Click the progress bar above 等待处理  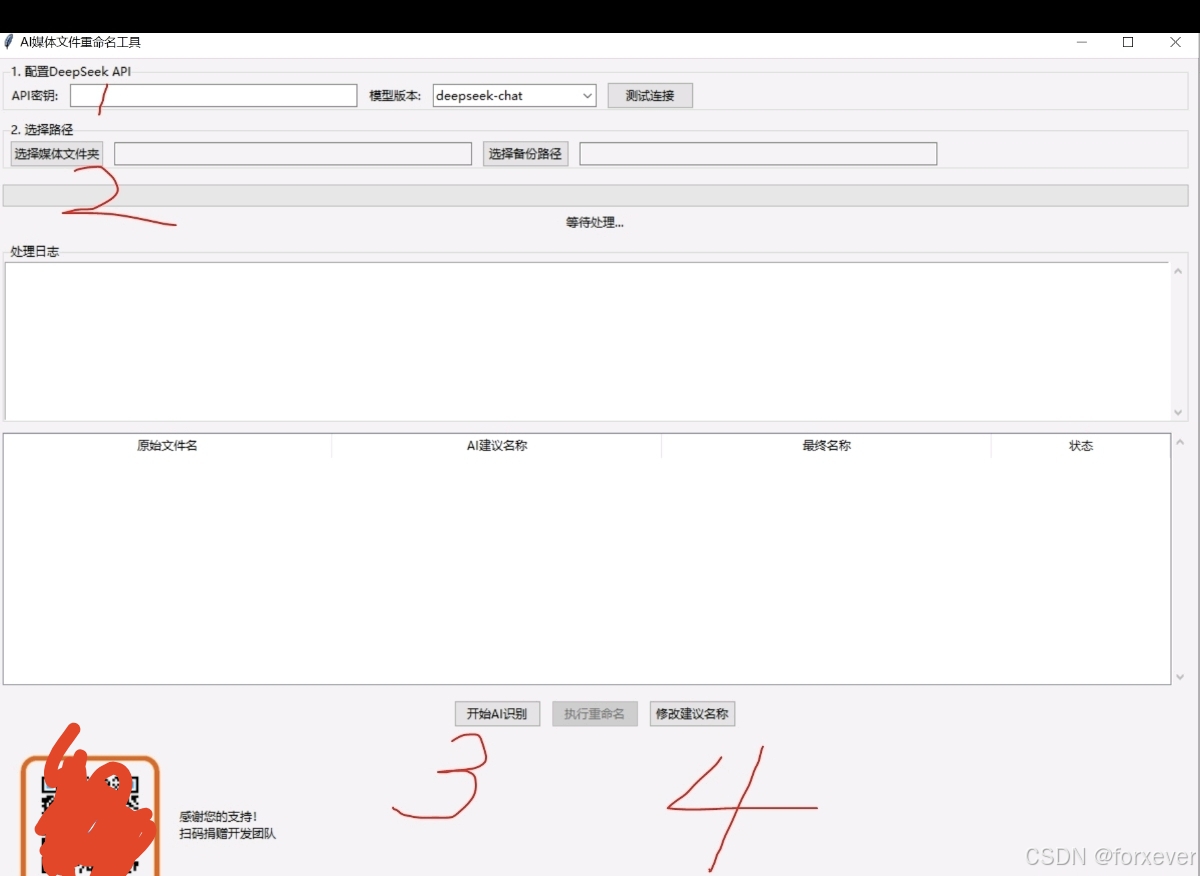[x=595, y=195]
